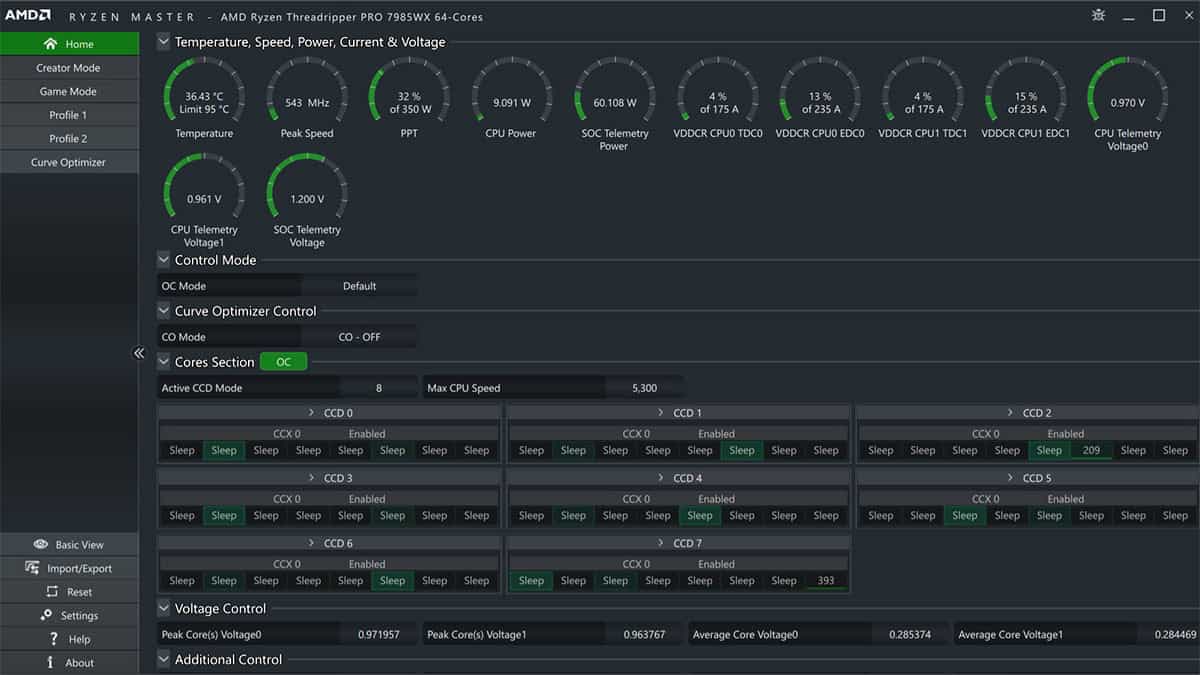This screenshot has width=1200, height=675.
Task: Select Profile 1 in the sidebar
Action: 70,114
